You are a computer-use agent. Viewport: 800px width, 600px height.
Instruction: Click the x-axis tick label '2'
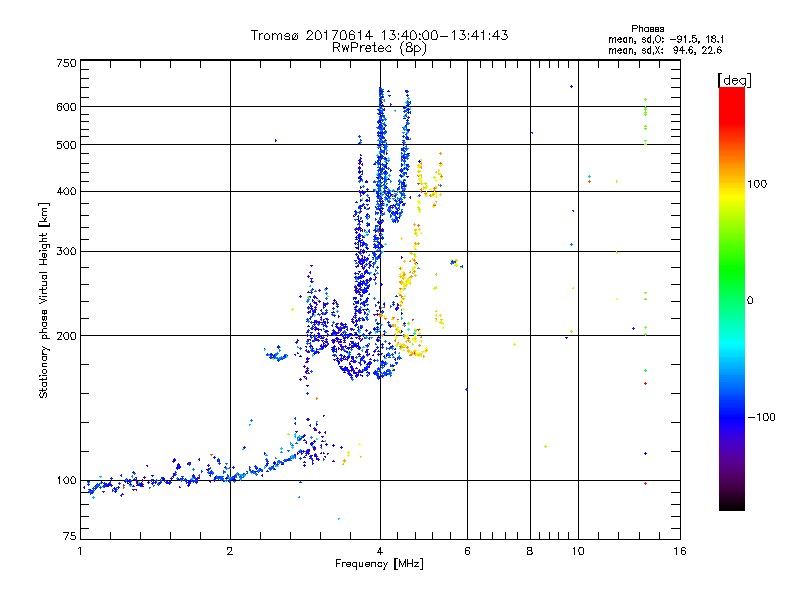230,551
